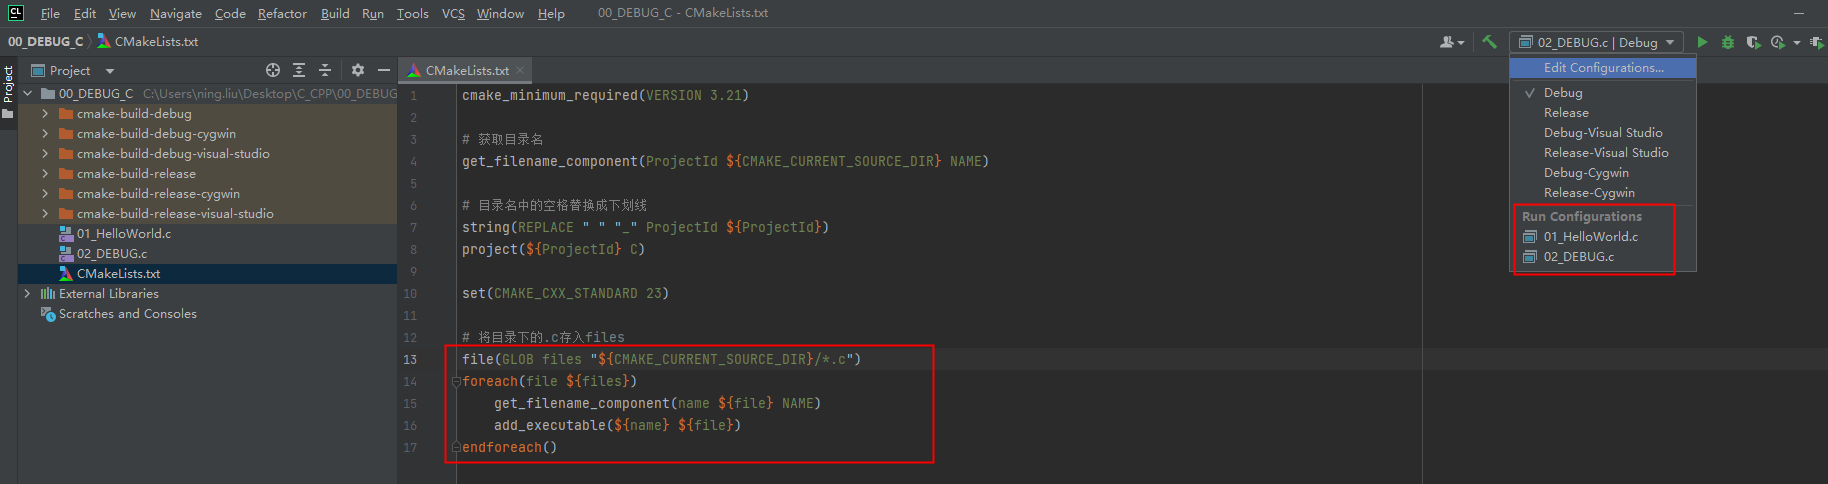Run with Coverage shield icon
Screen dimensions: 1828x484
coord(1753,42)
